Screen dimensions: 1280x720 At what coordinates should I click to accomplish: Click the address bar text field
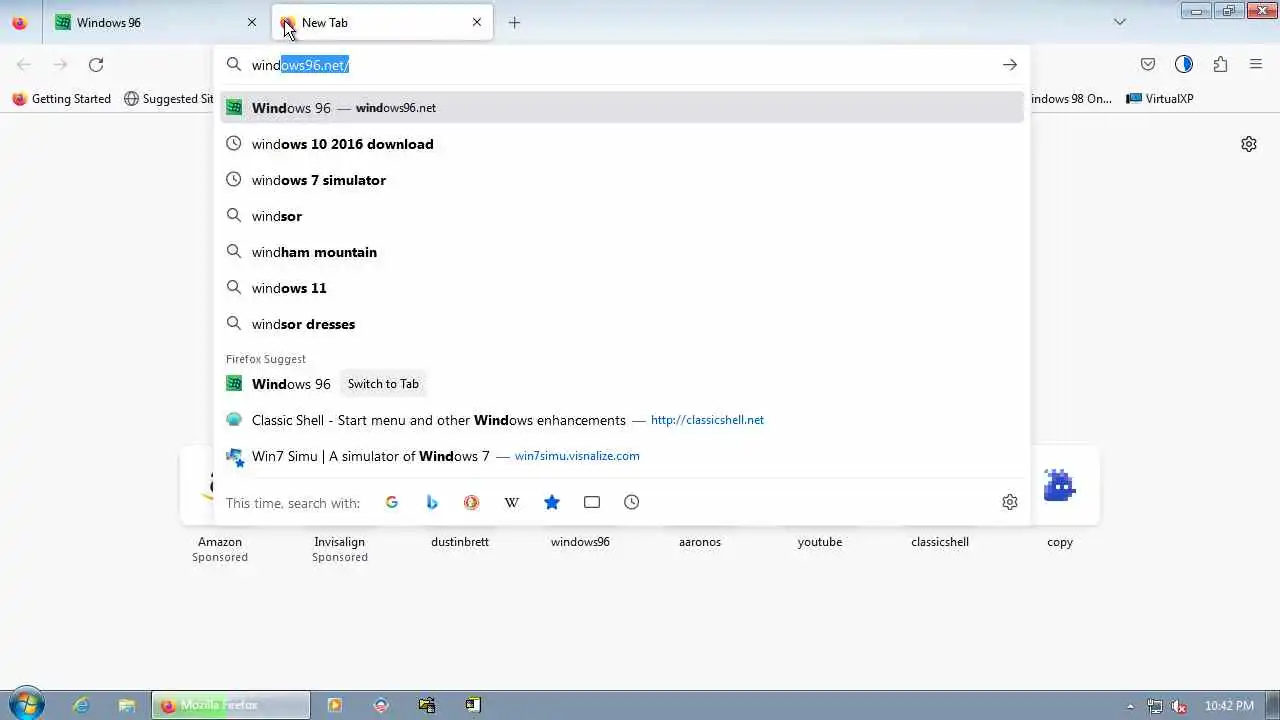(x=620, y=65)
